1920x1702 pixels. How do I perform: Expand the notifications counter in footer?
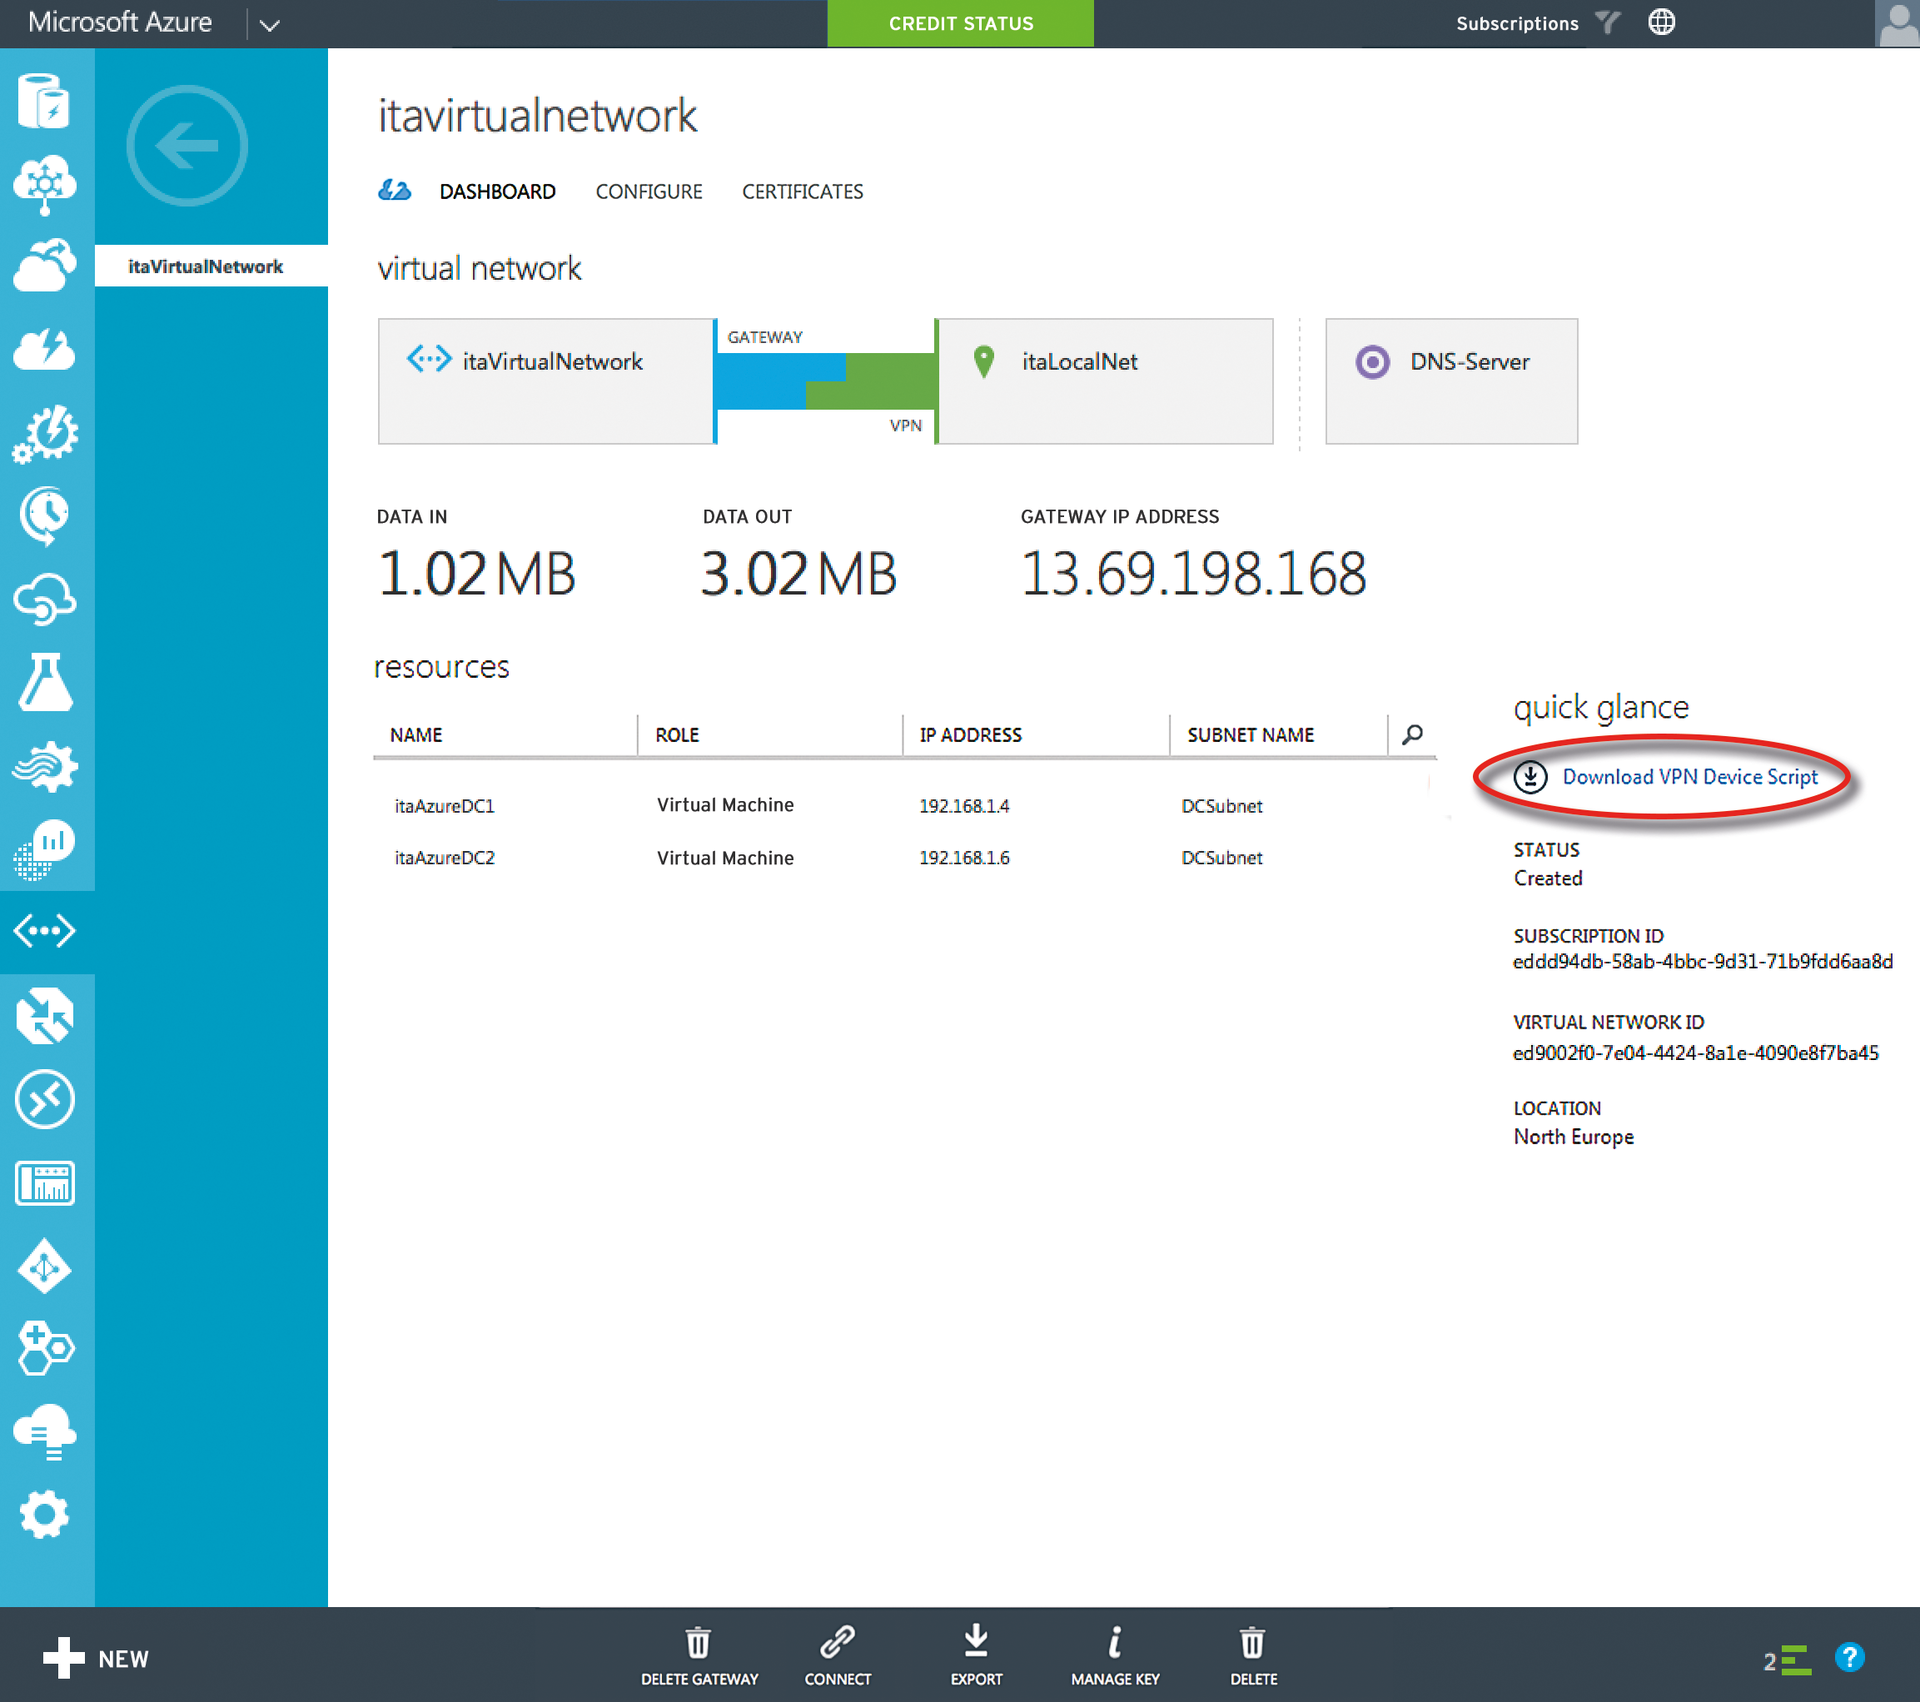1787,1660
